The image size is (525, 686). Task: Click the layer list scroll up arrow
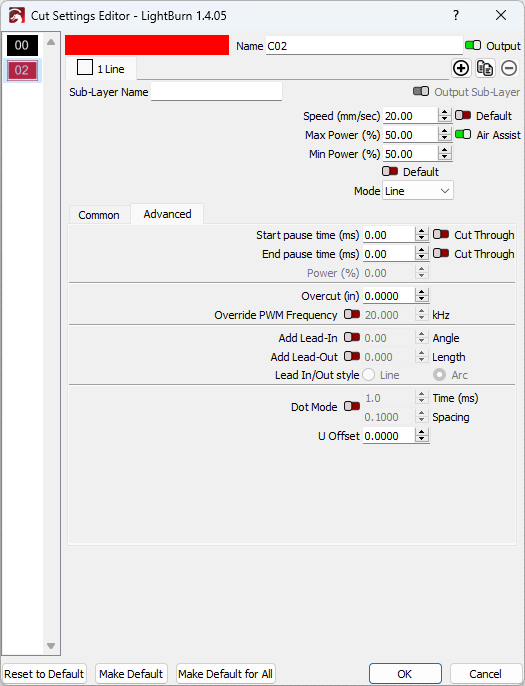51,42
